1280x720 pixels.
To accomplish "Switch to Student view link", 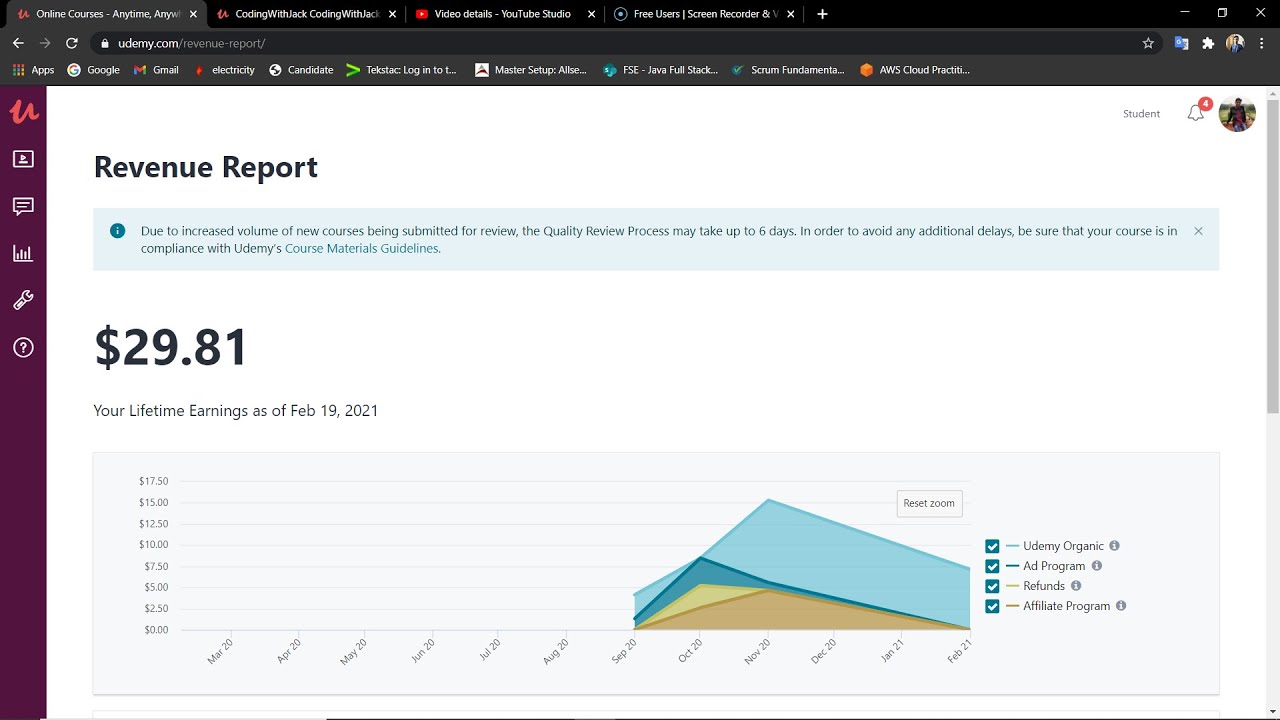I will coord(1141,114).
